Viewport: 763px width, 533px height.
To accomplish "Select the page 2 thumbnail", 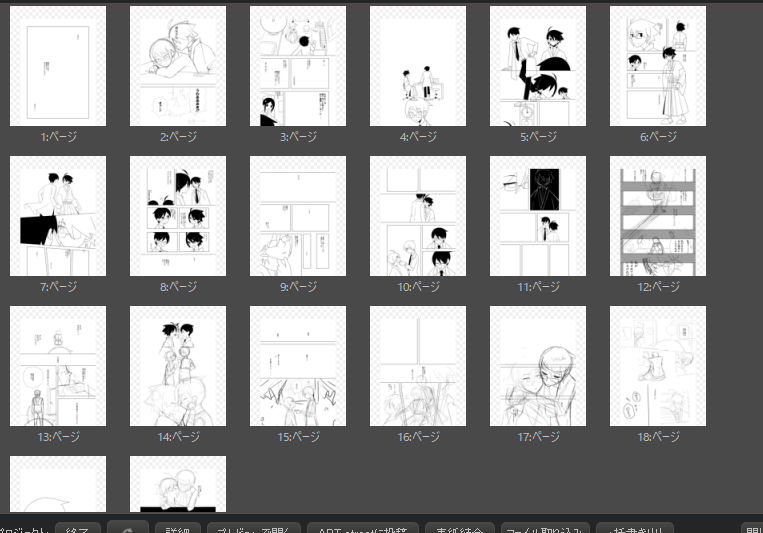I will pos(178,66).
